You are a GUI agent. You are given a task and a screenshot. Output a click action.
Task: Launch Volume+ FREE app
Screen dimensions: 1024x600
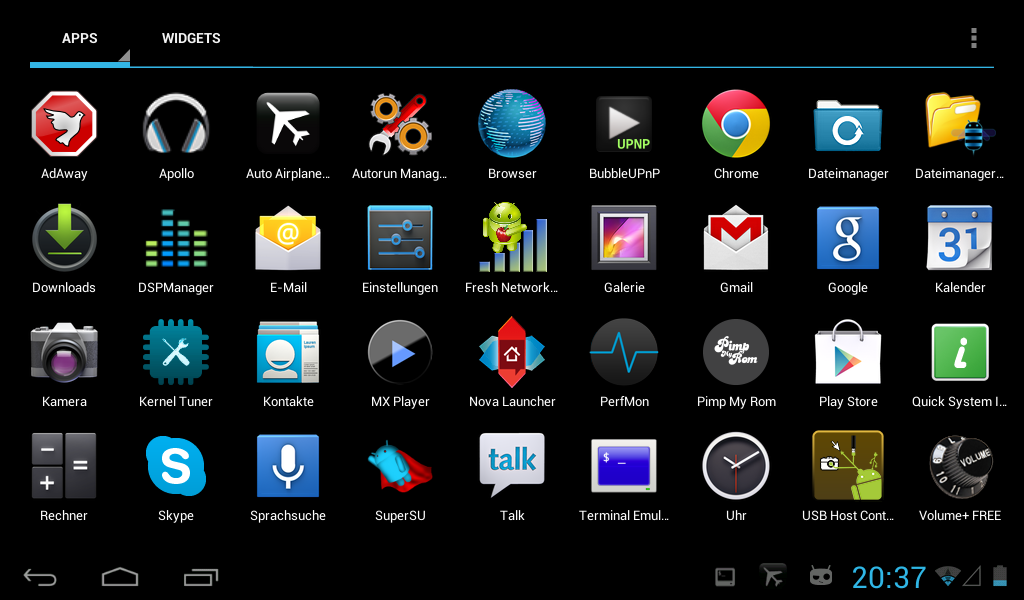(959, 466)
